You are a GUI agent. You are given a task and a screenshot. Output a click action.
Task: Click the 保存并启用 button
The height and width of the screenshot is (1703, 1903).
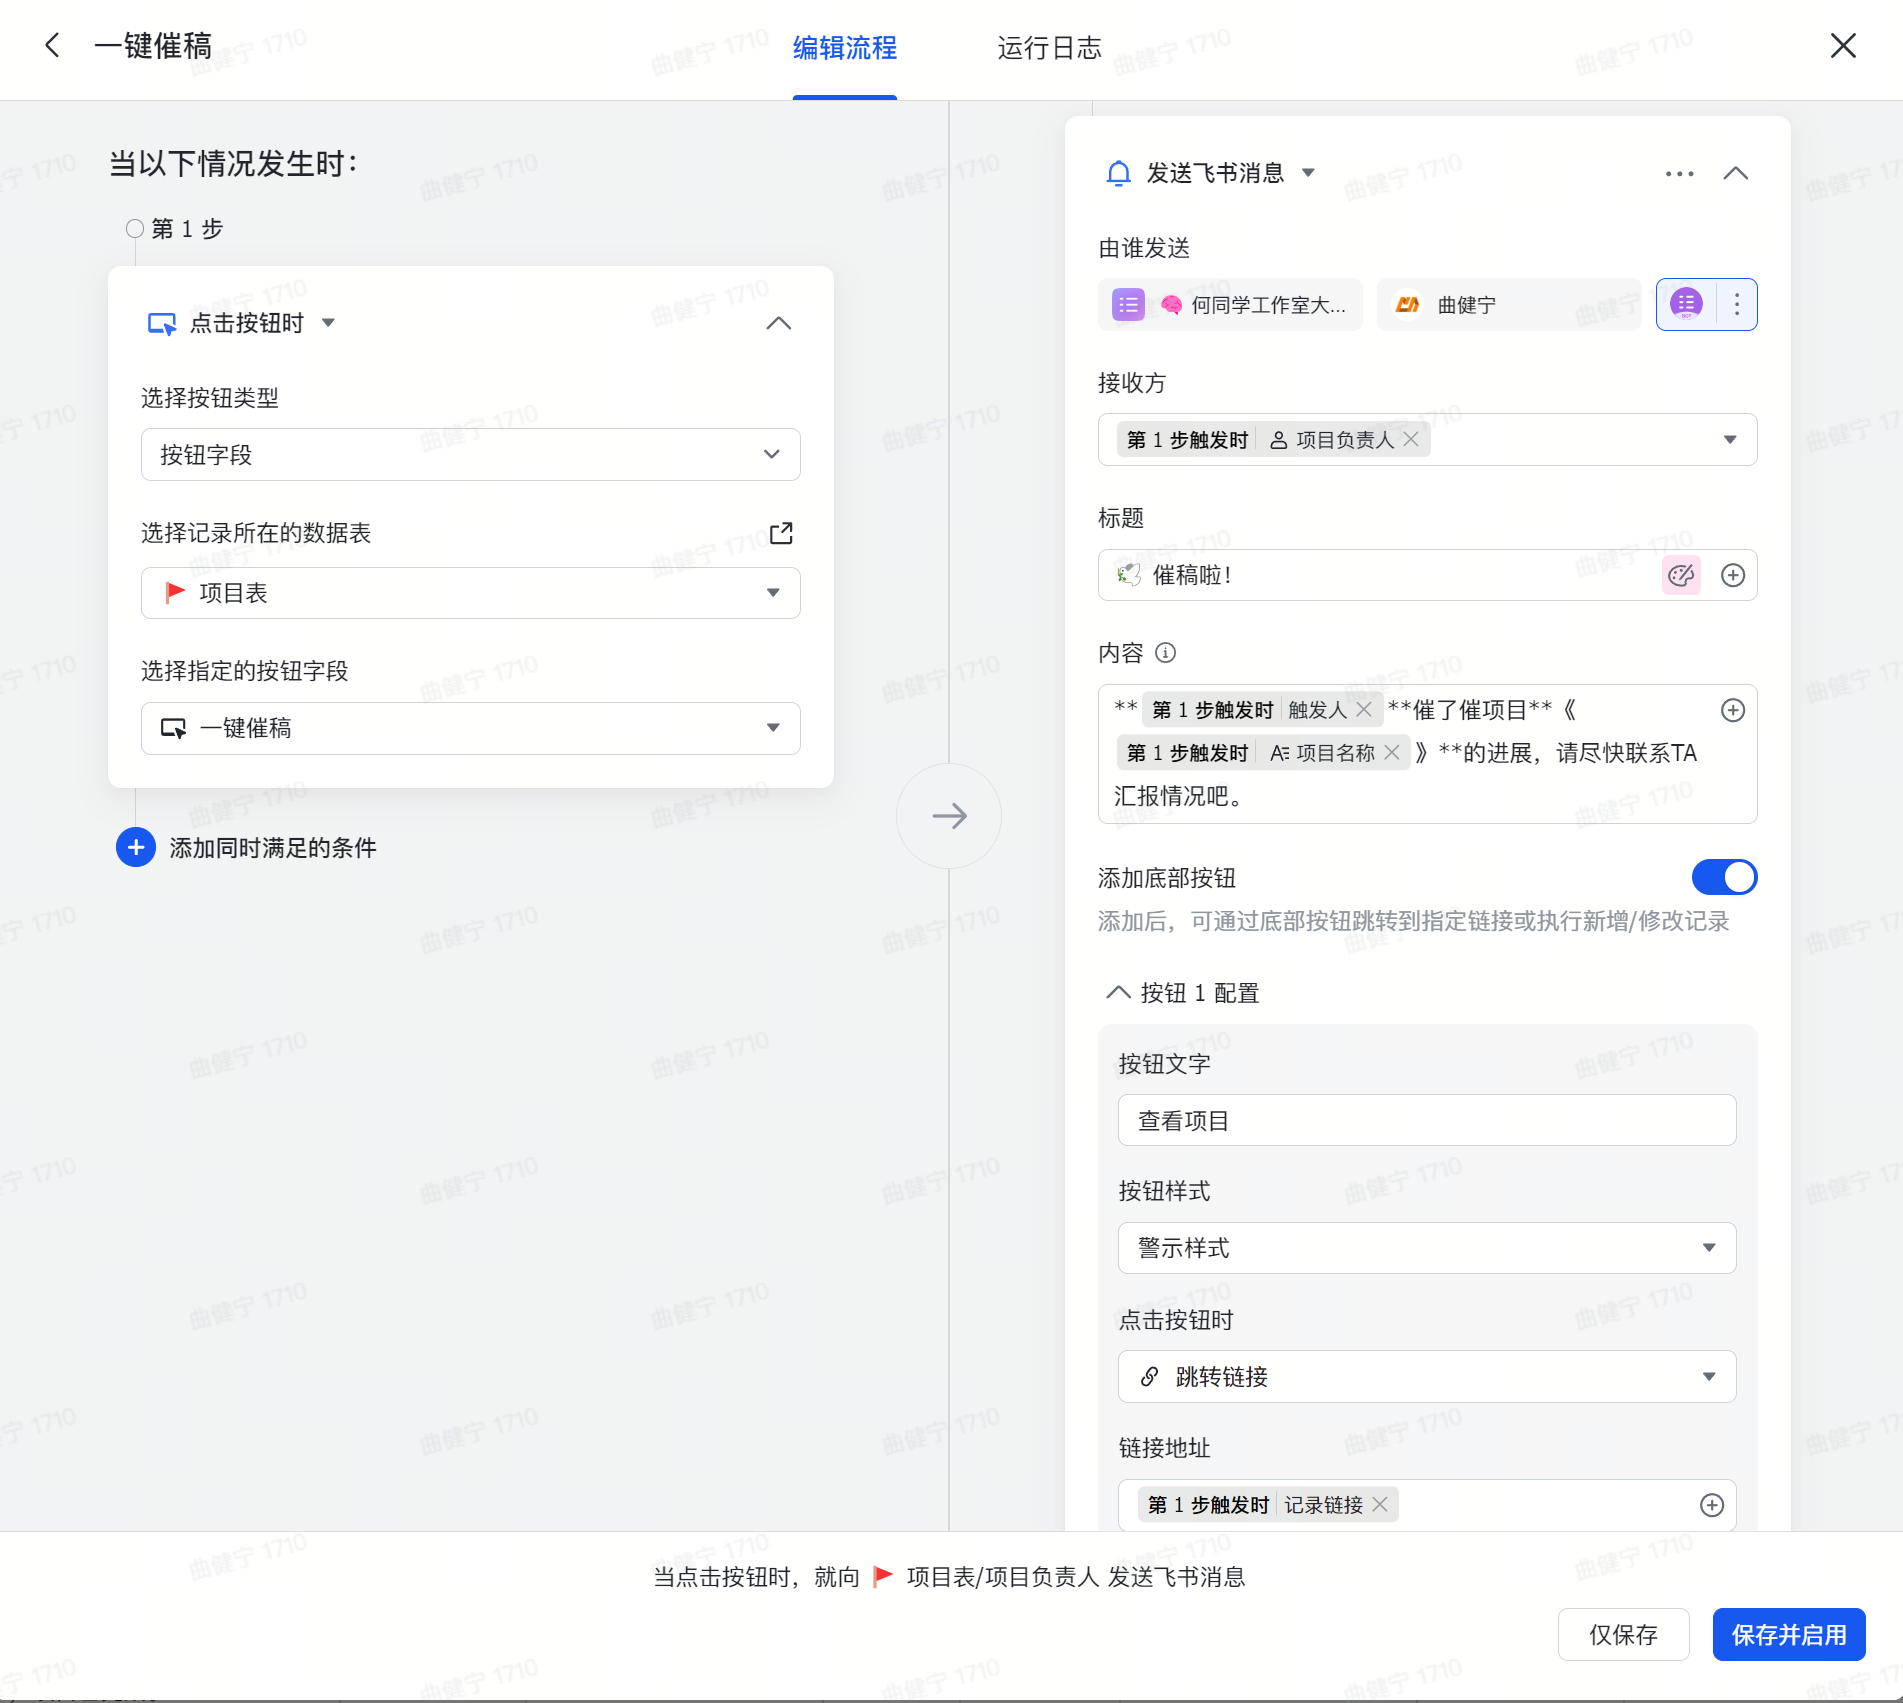[1788, 1635]
